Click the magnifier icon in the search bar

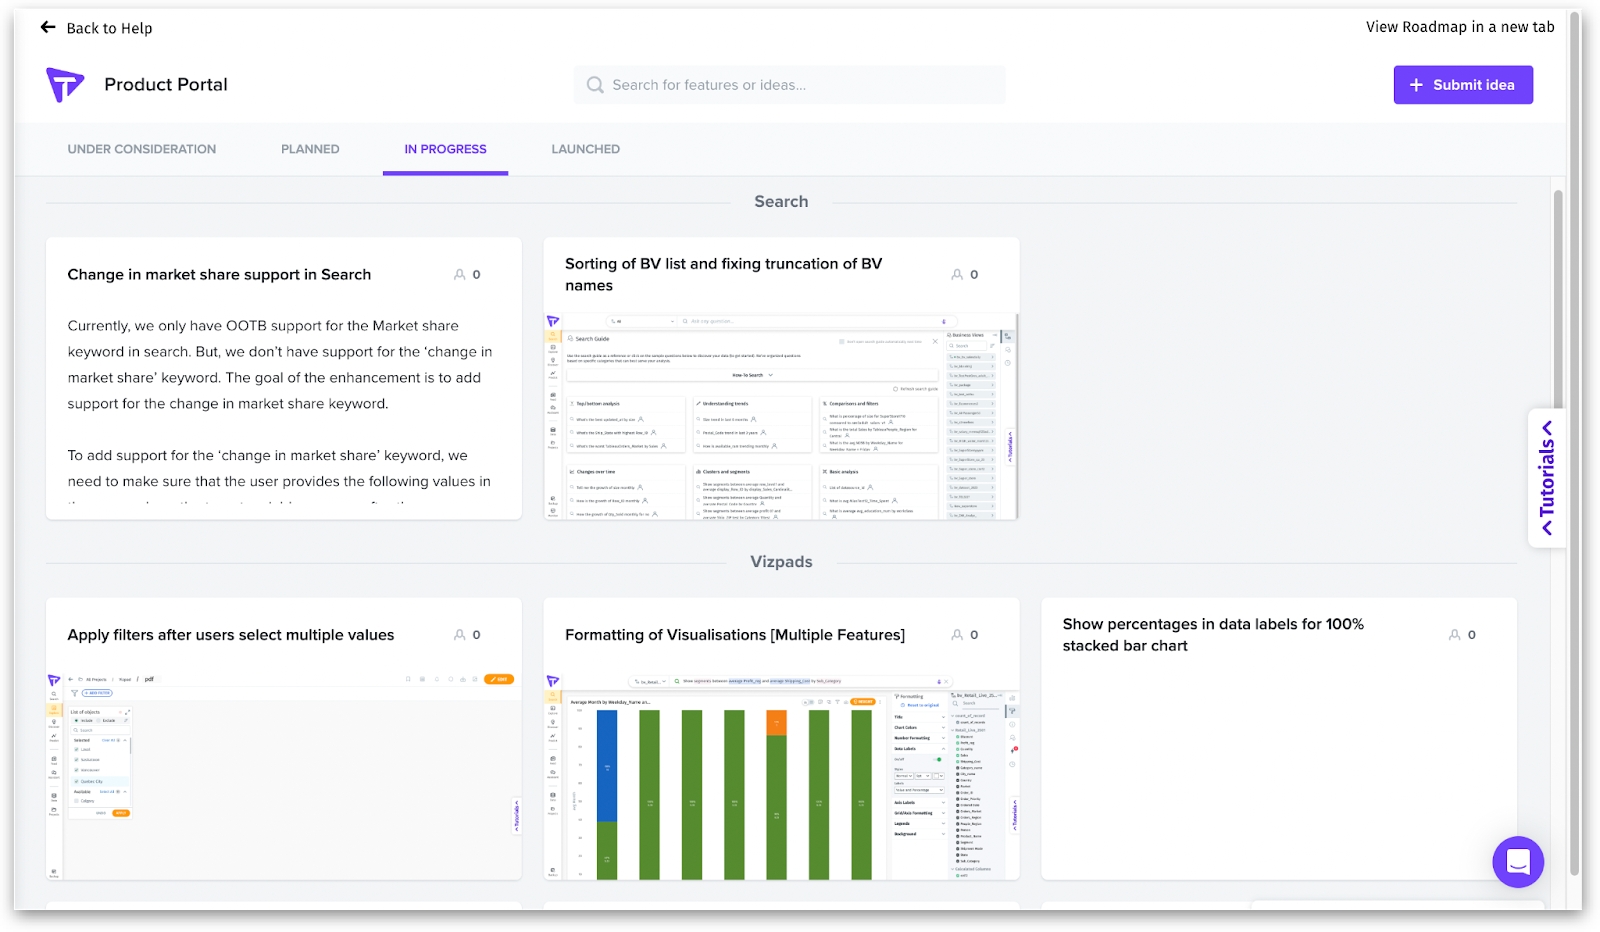point(595,85)
